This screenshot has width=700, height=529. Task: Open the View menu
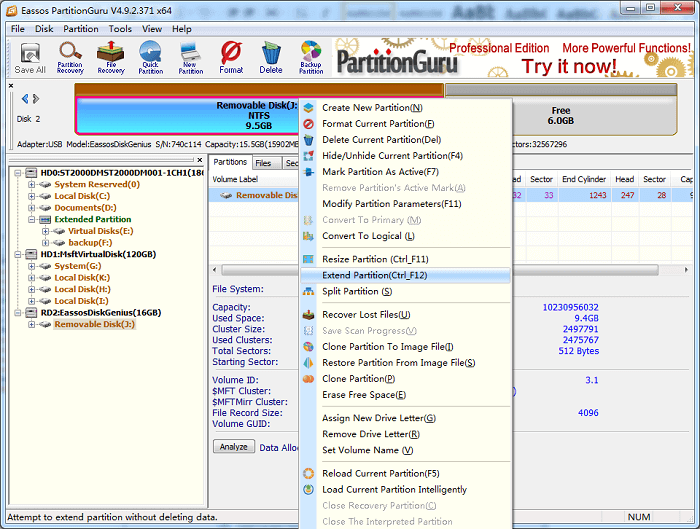152,29
